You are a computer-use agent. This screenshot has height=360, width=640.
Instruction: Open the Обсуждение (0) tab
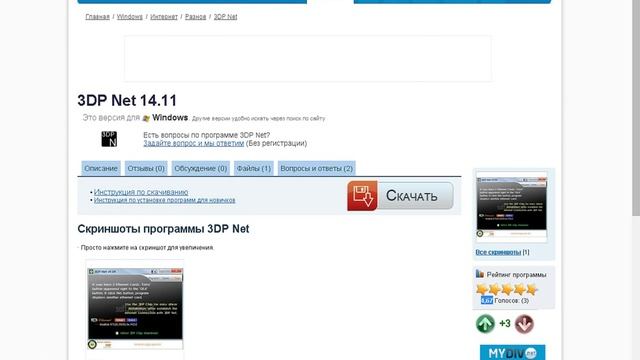[x=200, y=168]
